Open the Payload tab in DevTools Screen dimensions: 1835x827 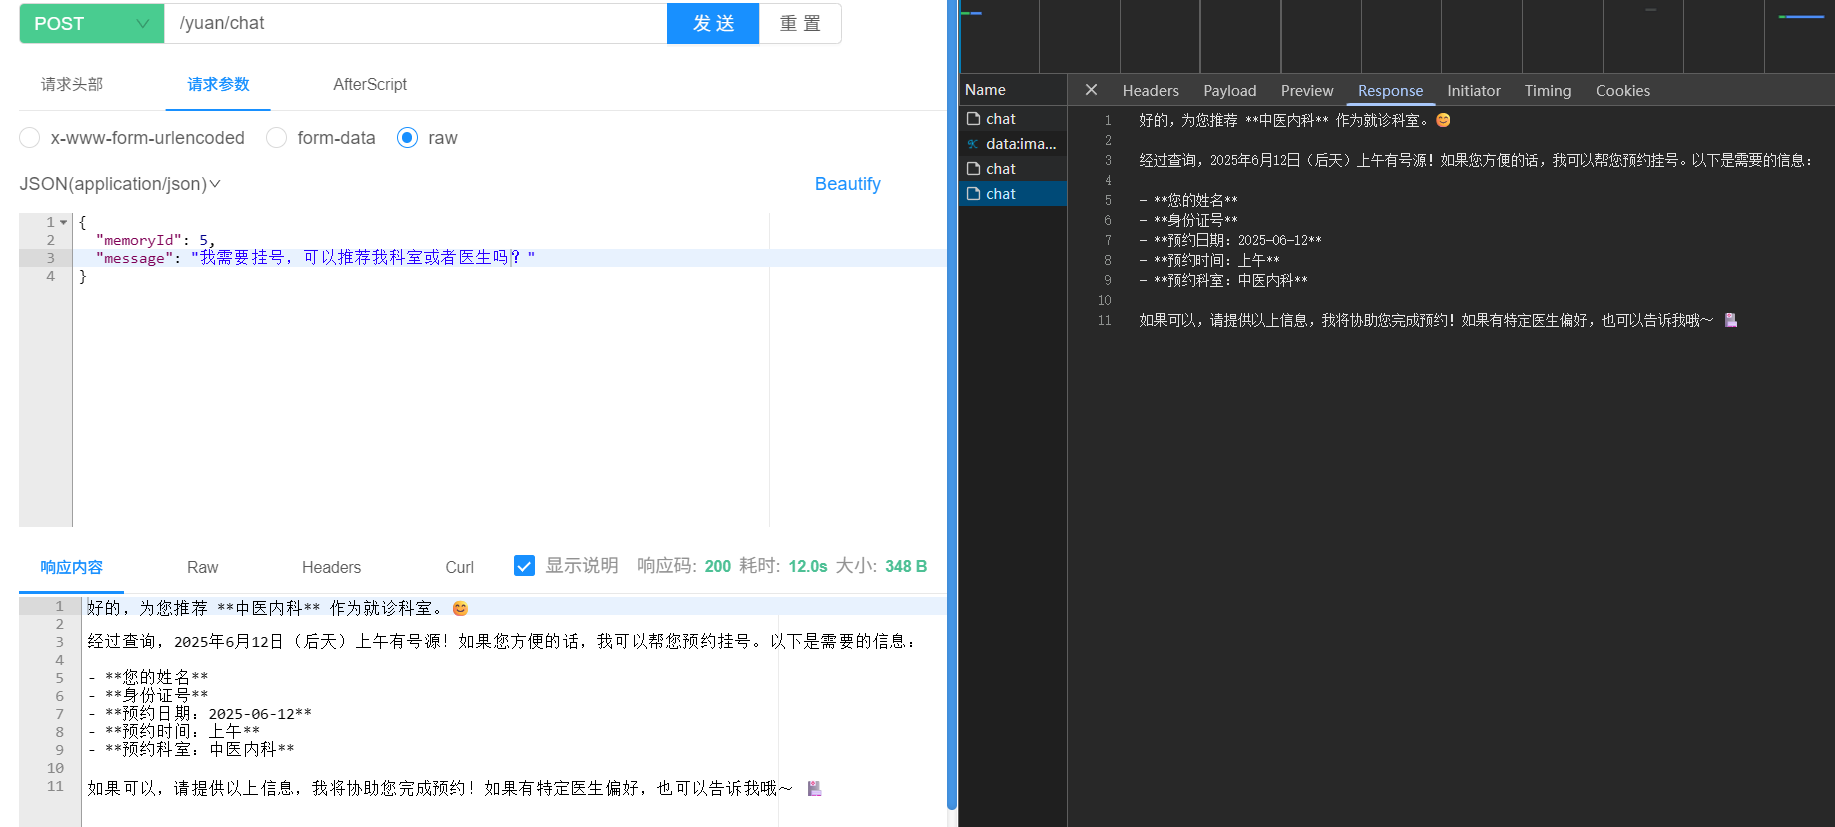tap(1229, 91)
